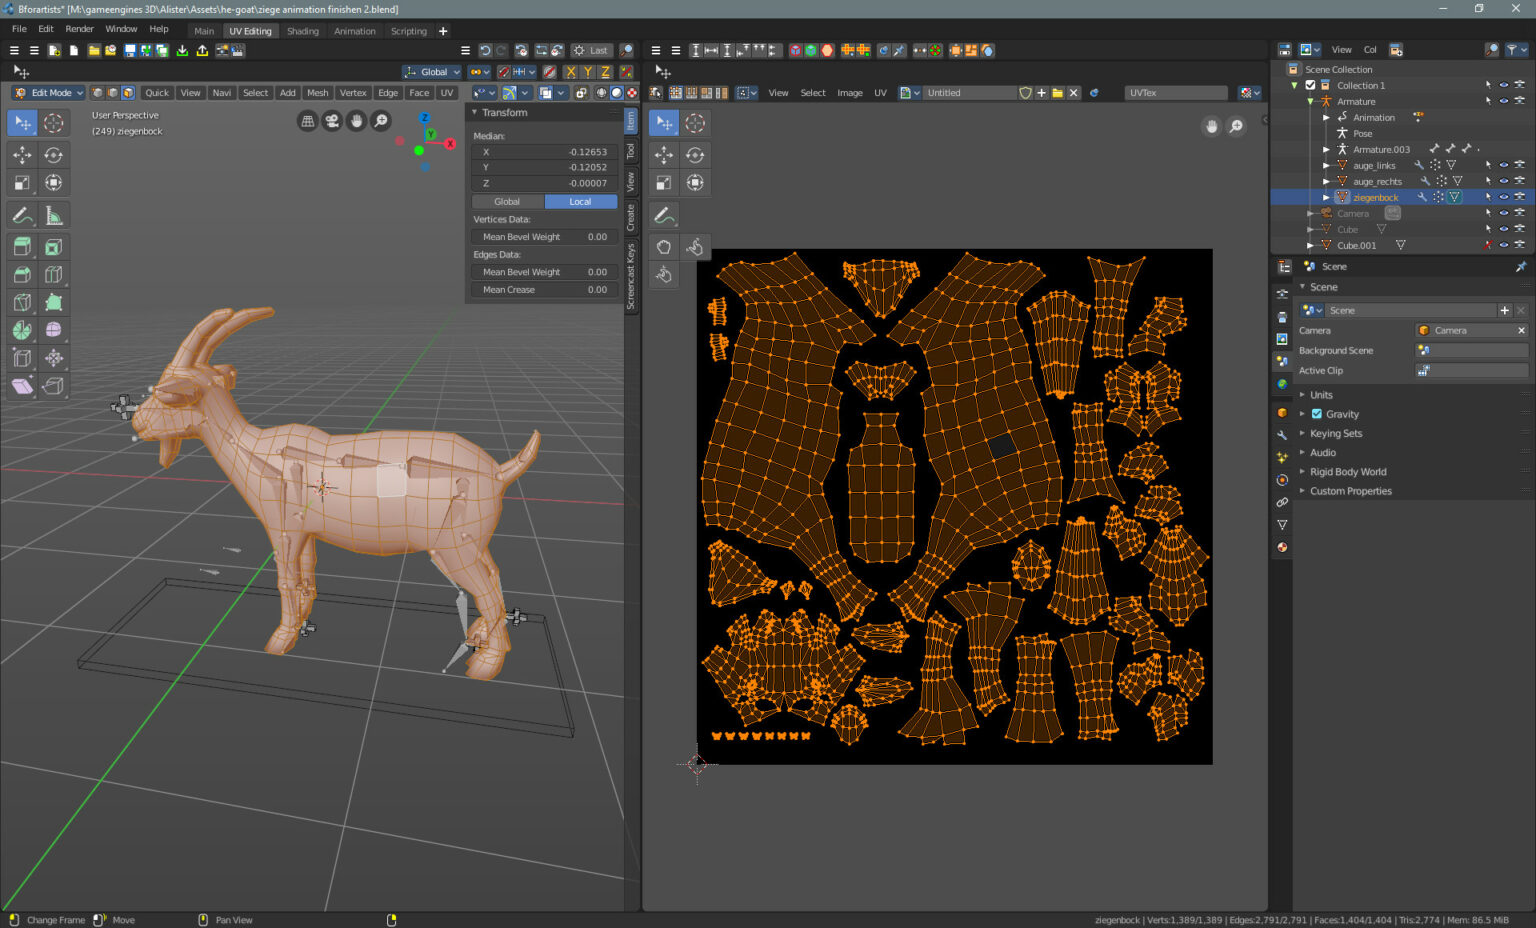The width and height of the screenshot is (1536, 928).
Task: Open the Render menu
Action: [x=79, y=29]
